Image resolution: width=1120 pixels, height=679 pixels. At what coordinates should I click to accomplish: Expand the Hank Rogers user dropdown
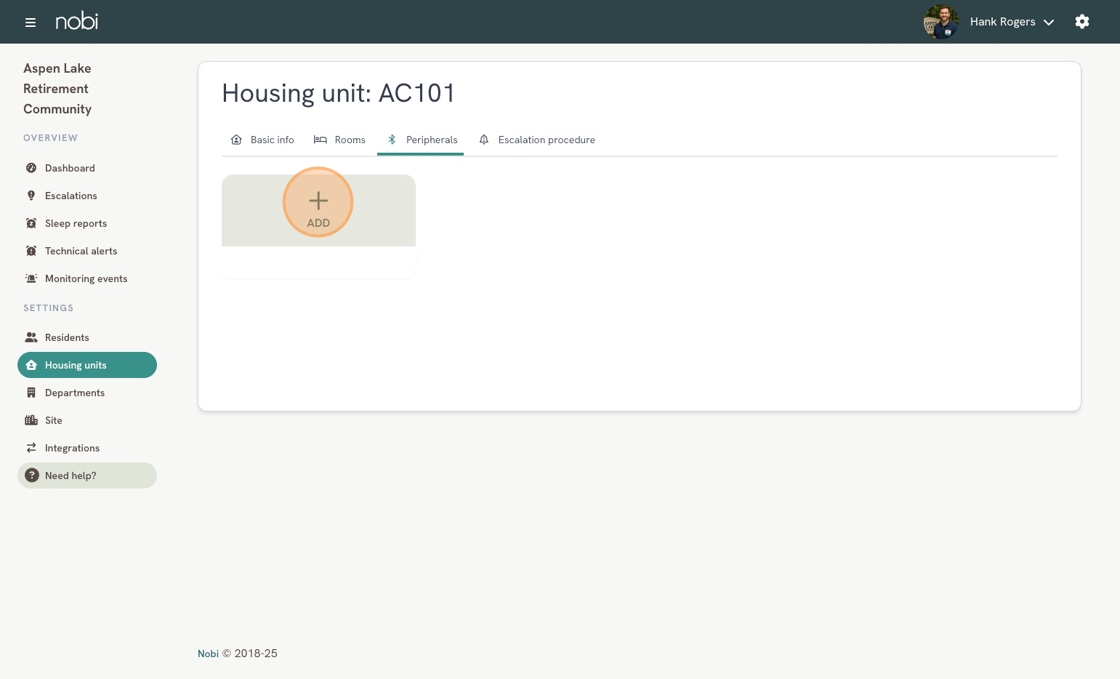tap(1048, 22)
